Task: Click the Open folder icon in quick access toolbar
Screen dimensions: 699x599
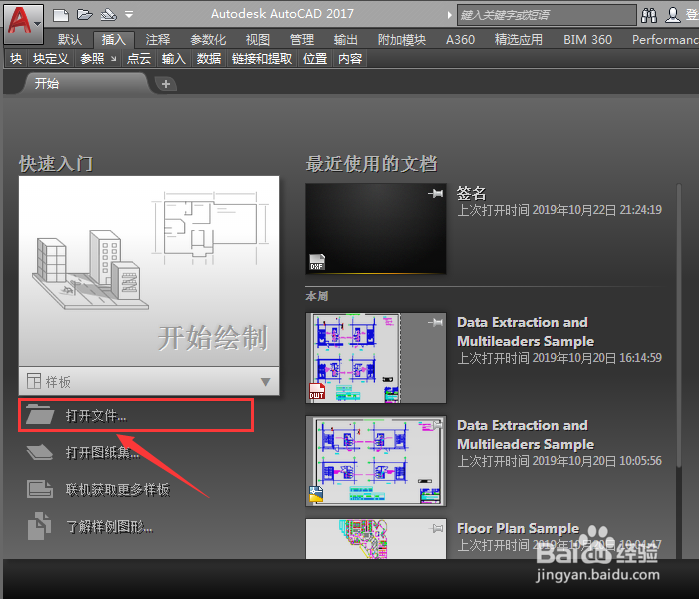Action: pos(85,15)
